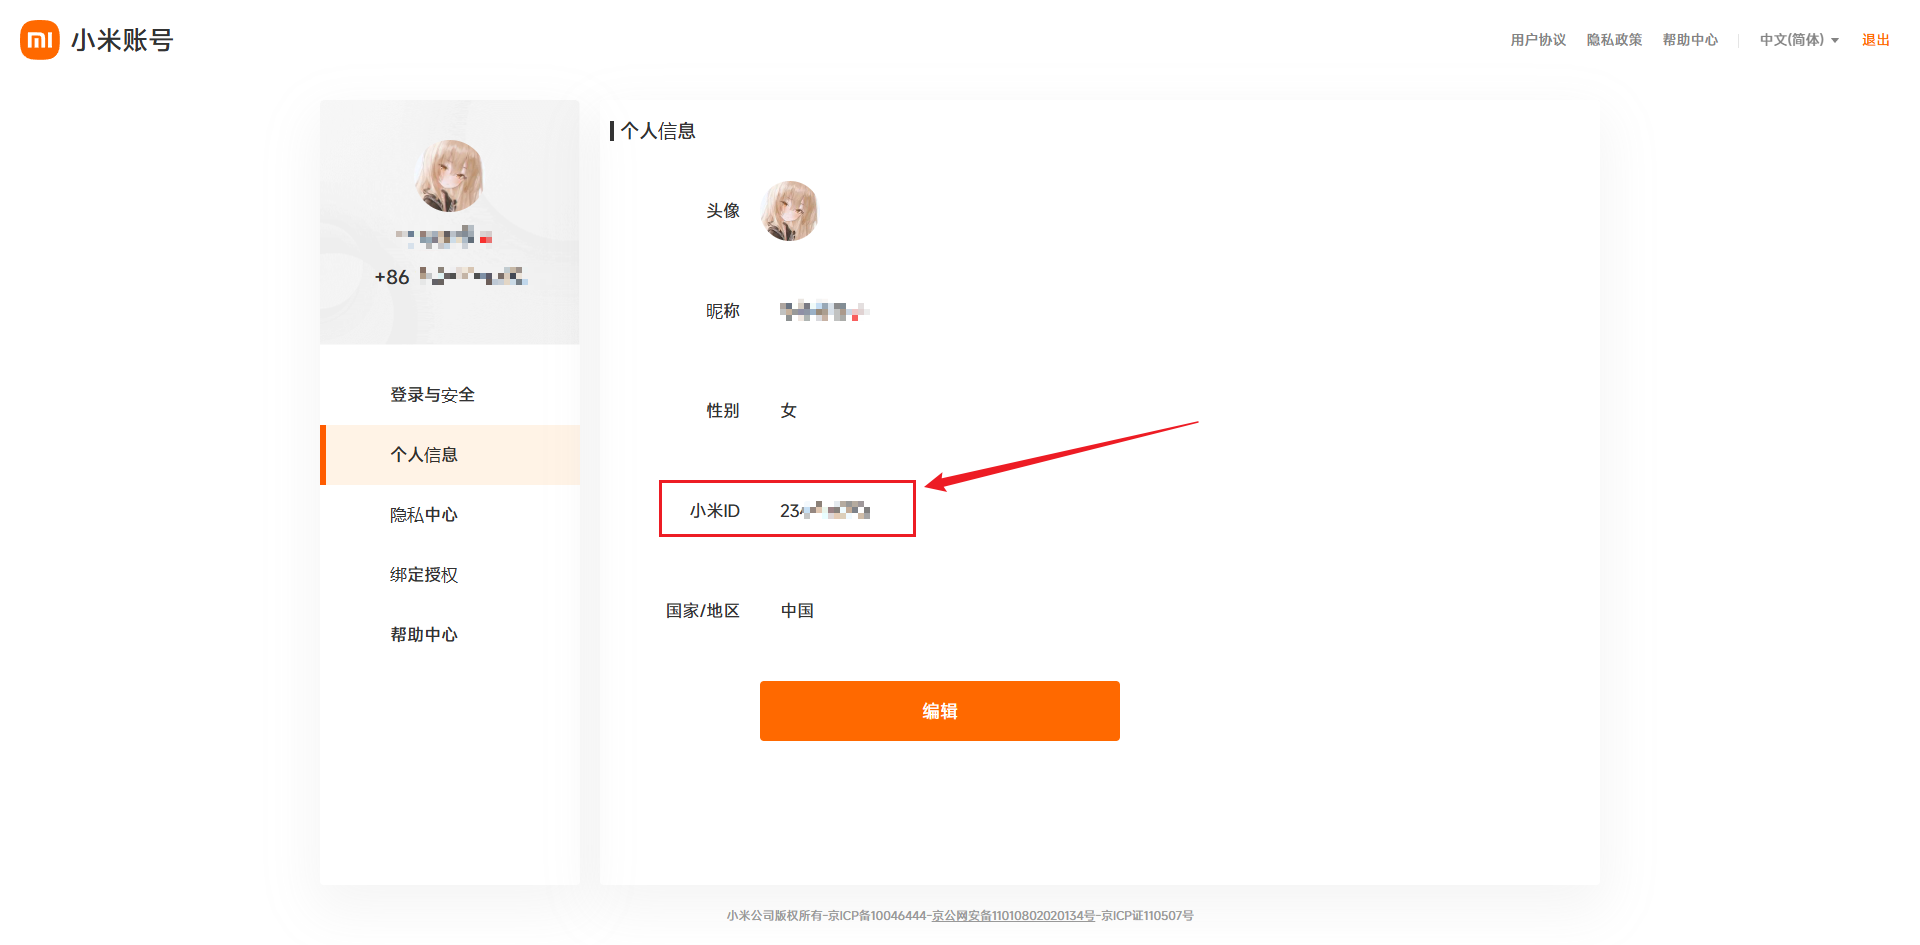The width and height of the screenshot is (1920, 945).
Task: Select 个人信息 in the sidebar menu
Action: (x=424, y=455)
